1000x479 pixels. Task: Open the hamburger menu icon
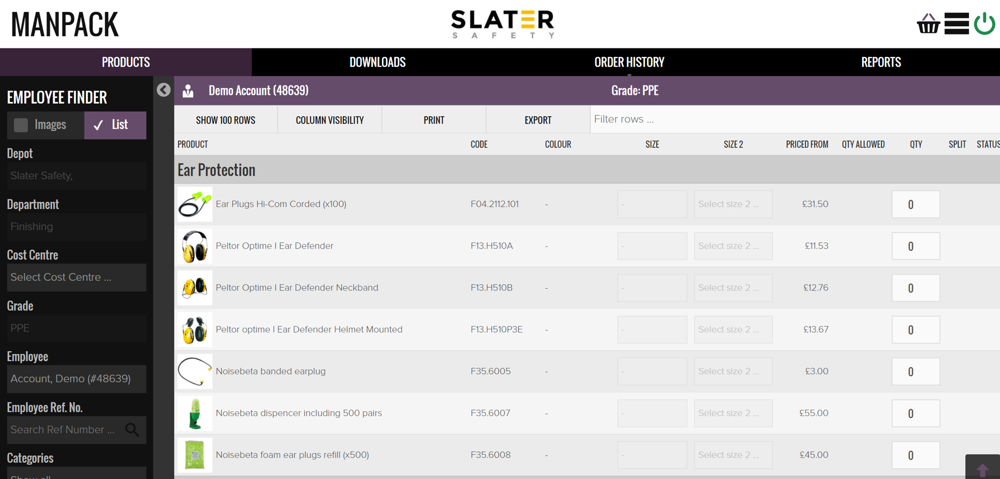[x=956, y=24]
